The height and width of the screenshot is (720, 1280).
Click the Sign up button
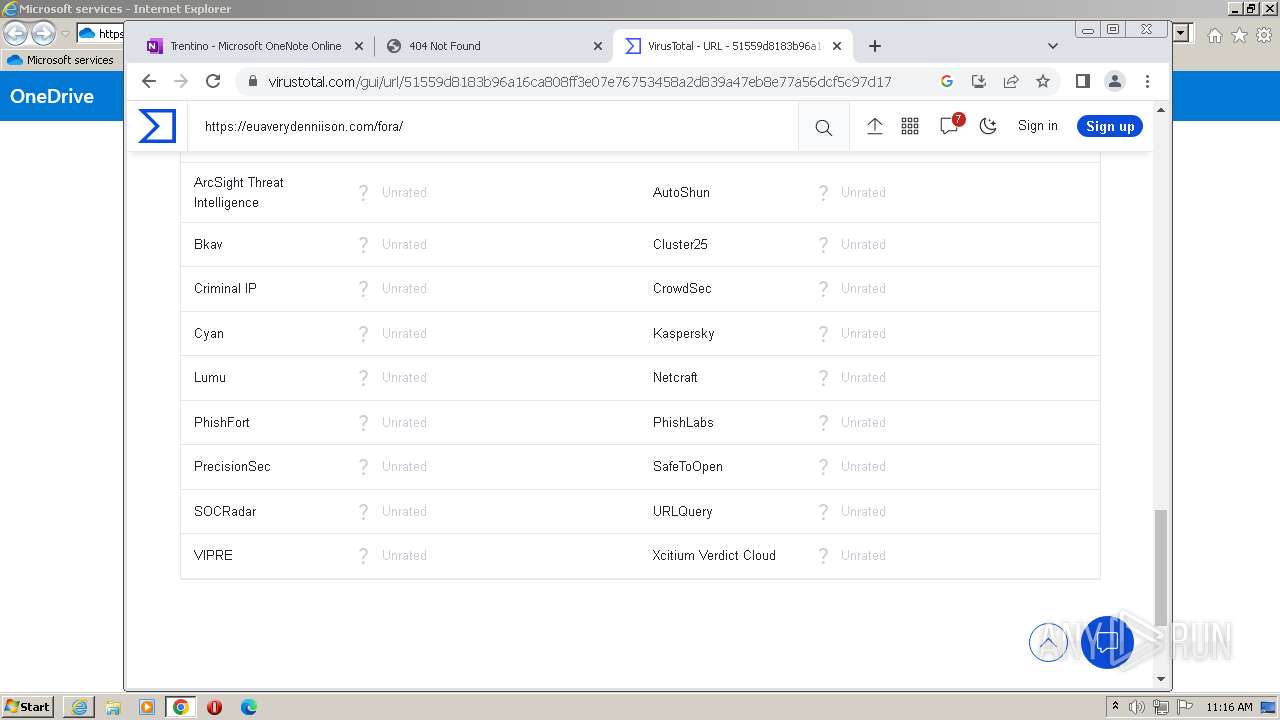1110,126
